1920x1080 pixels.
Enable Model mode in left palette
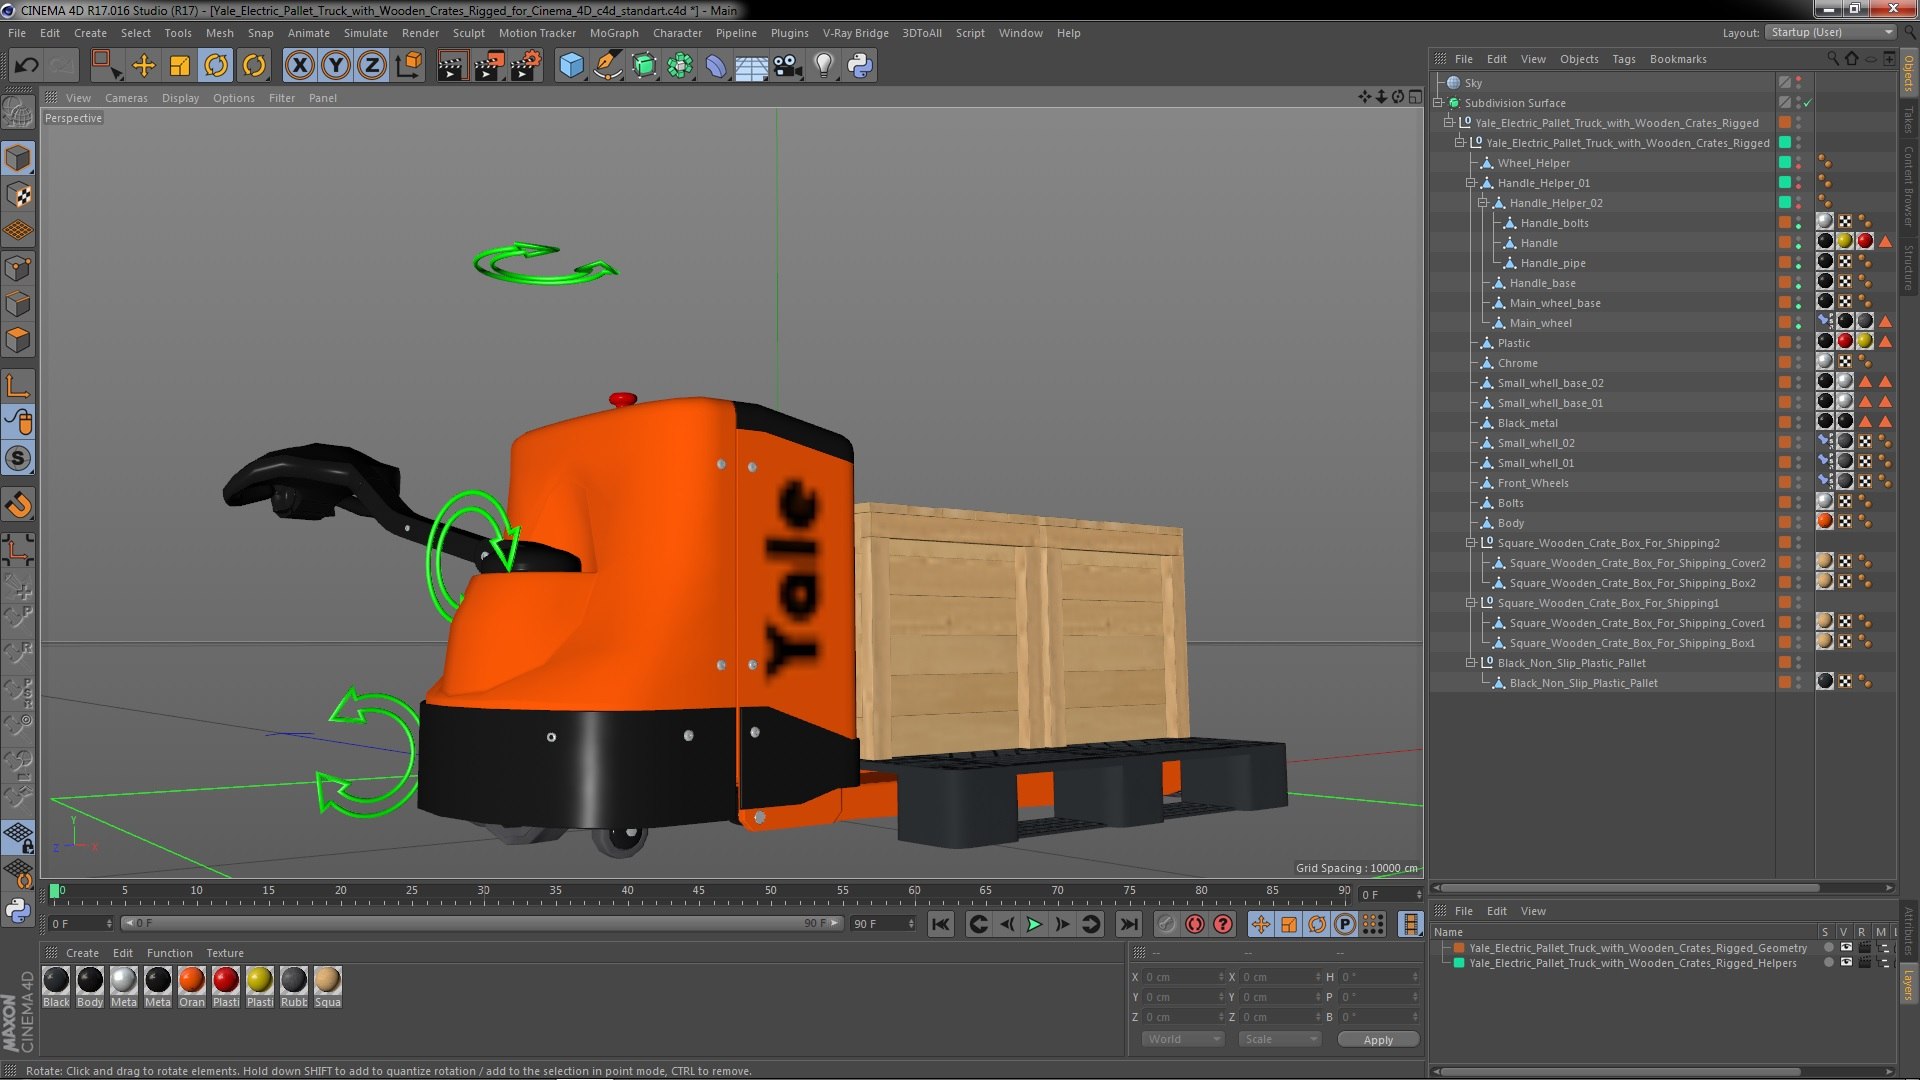18,158
